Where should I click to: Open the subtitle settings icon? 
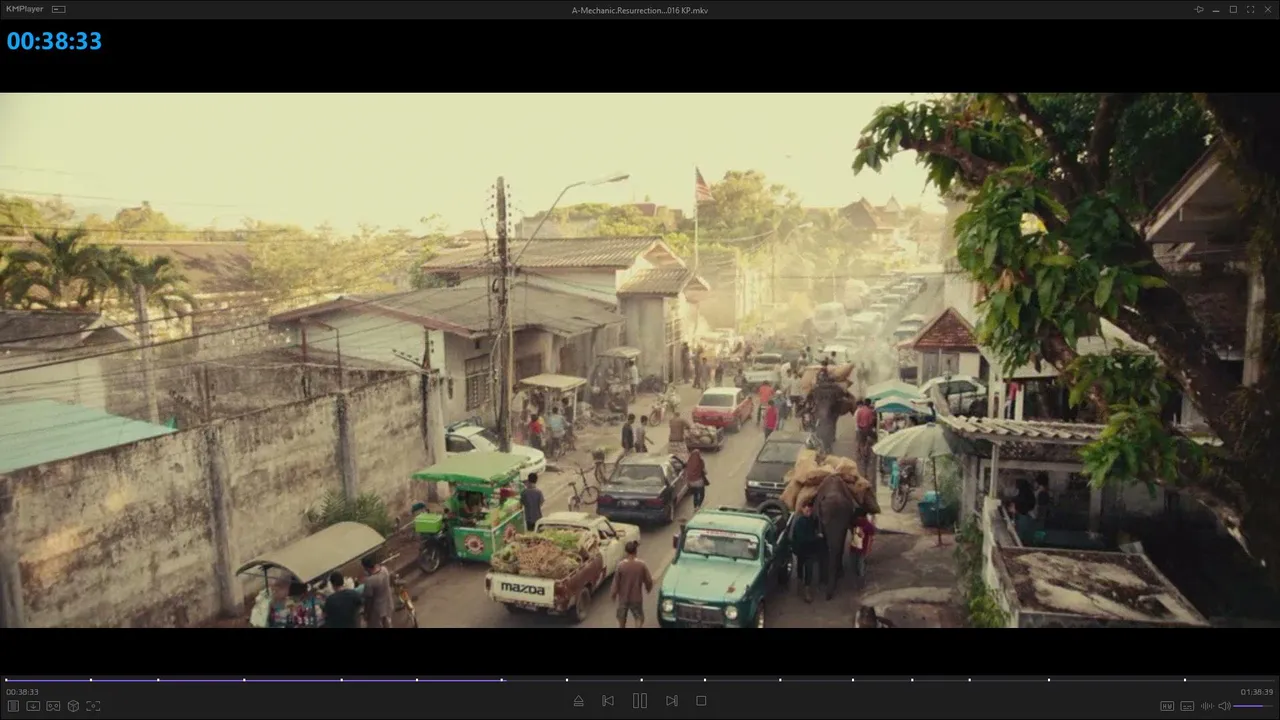(x=1187, y=706)
